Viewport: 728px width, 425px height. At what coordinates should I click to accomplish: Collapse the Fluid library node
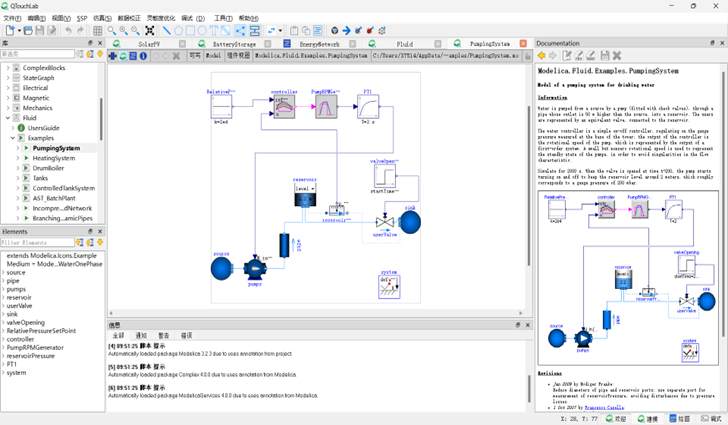[x=8, y=118]
